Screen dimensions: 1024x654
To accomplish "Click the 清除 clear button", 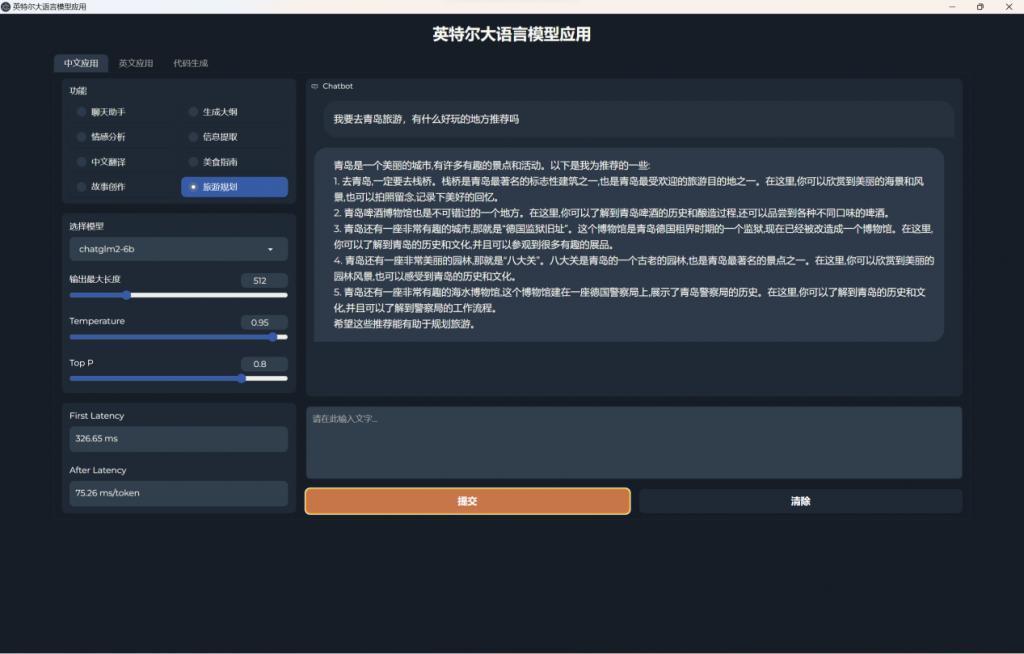I will pos(799,501).
